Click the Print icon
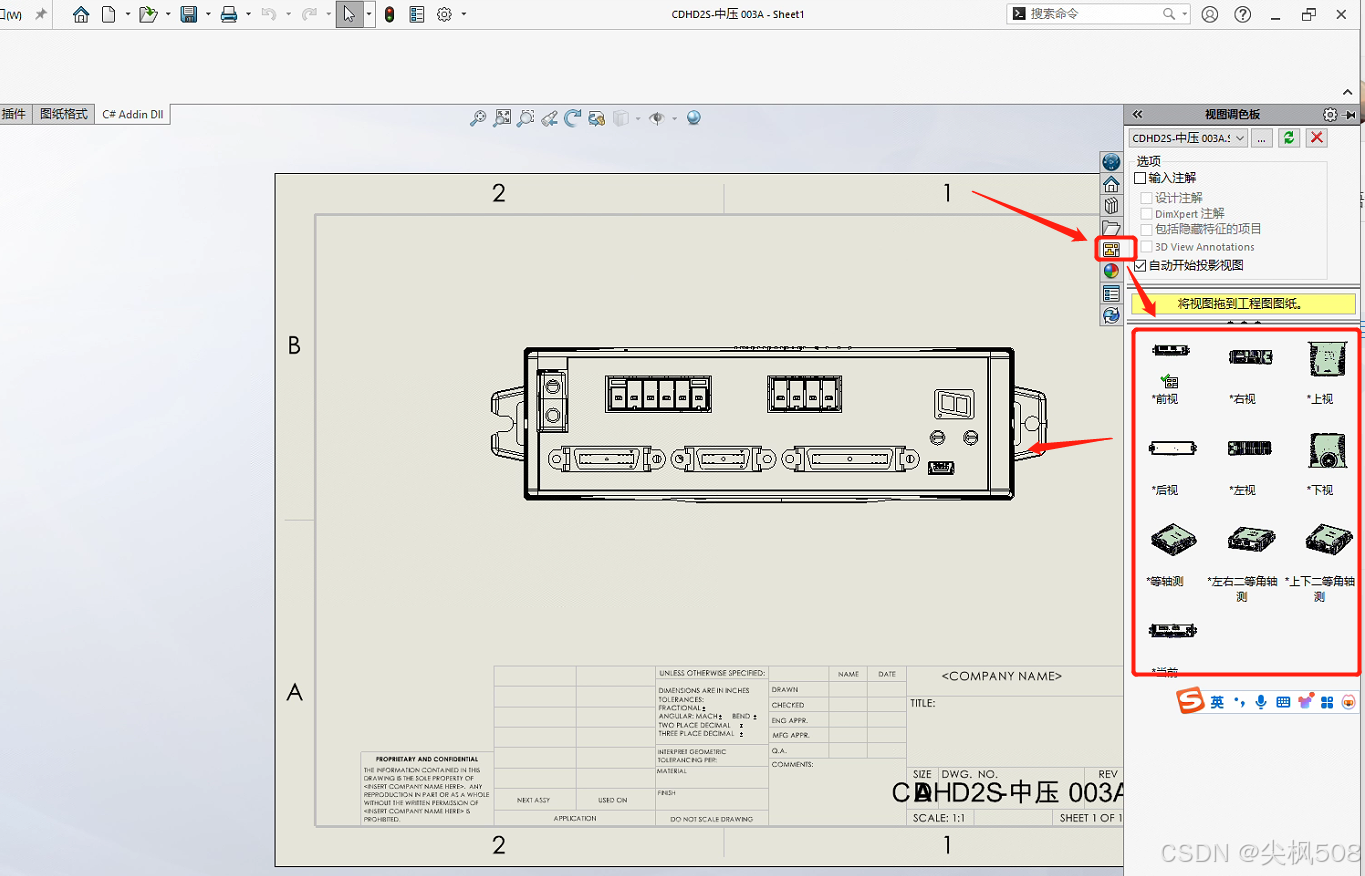The width and height of the screenshot is (1365, 876). [x=229, y=14]
